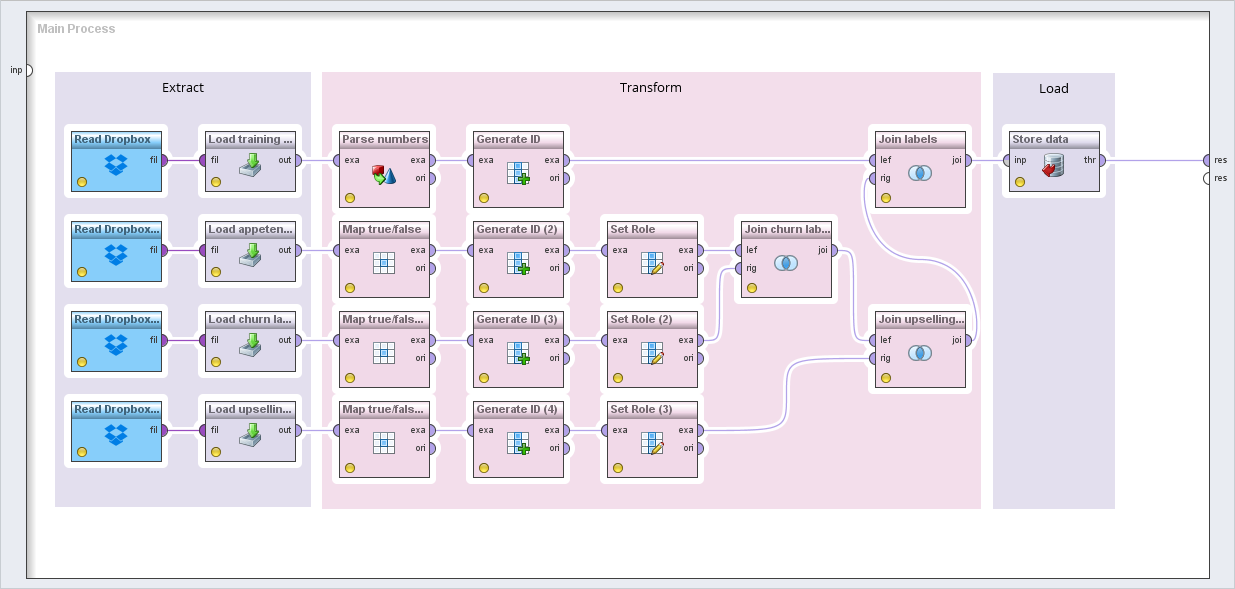Click the first 'res' result port

1207,160
